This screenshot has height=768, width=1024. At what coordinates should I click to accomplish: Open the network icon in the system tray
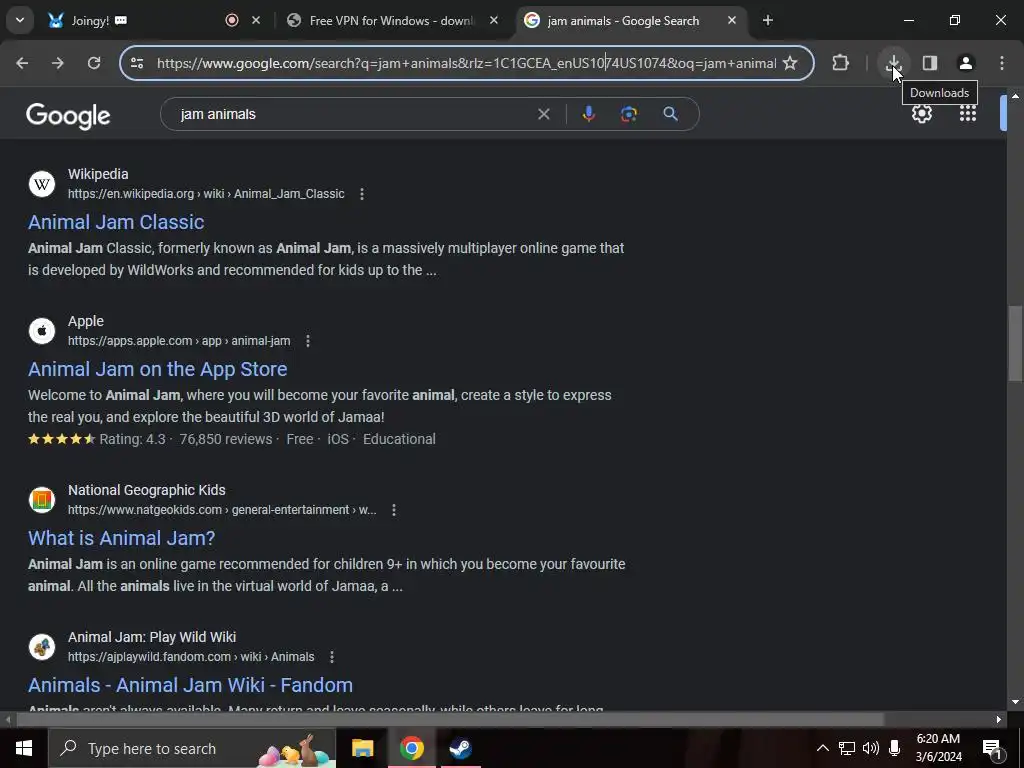click(846, 748)
